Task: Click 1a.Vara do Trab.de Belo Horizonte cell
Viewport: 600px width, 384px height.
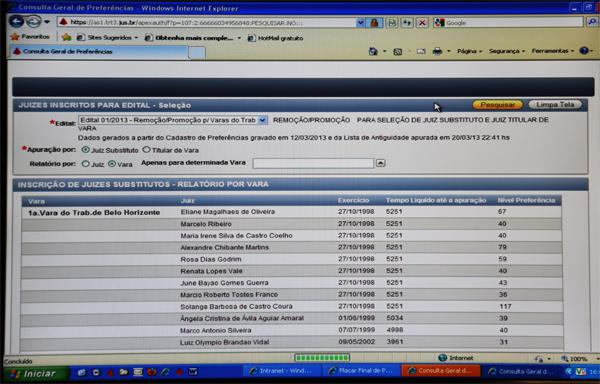Action: [94, 213]
